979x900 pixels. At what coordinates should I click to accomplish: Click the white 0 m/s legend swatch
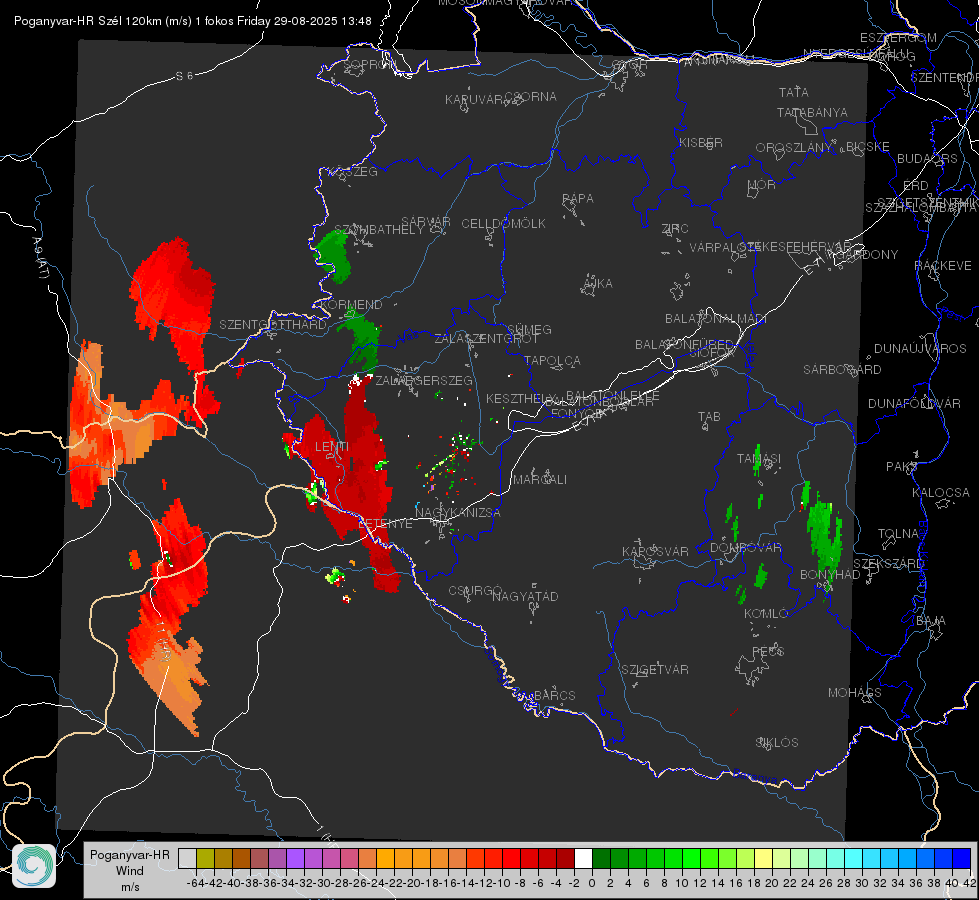(x=583, y=859)
